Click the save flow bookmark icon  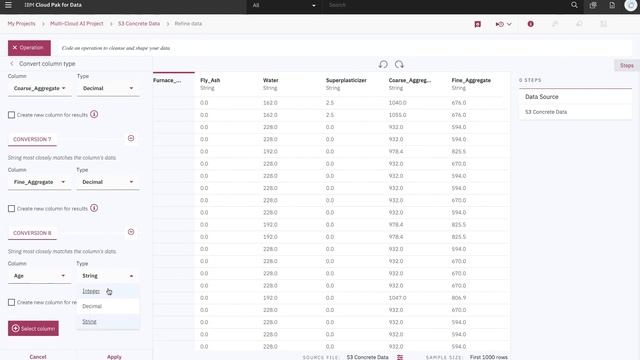coord(478,24)
